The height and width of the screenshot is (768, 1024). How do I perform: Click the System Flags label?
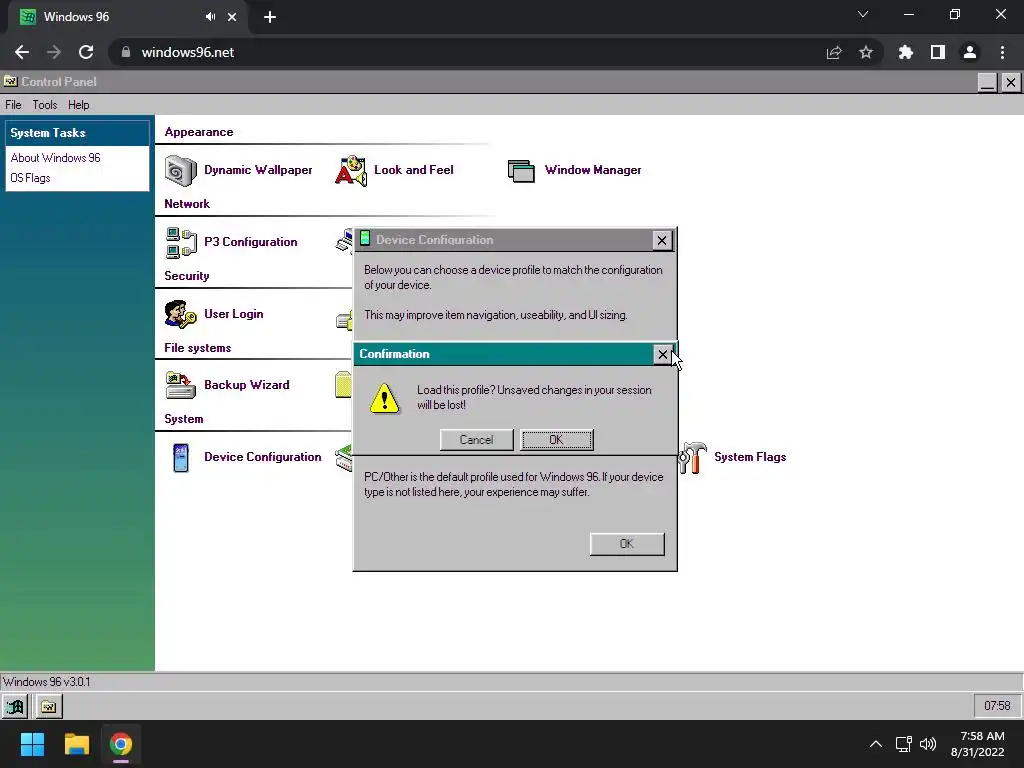tap(750, 457)
